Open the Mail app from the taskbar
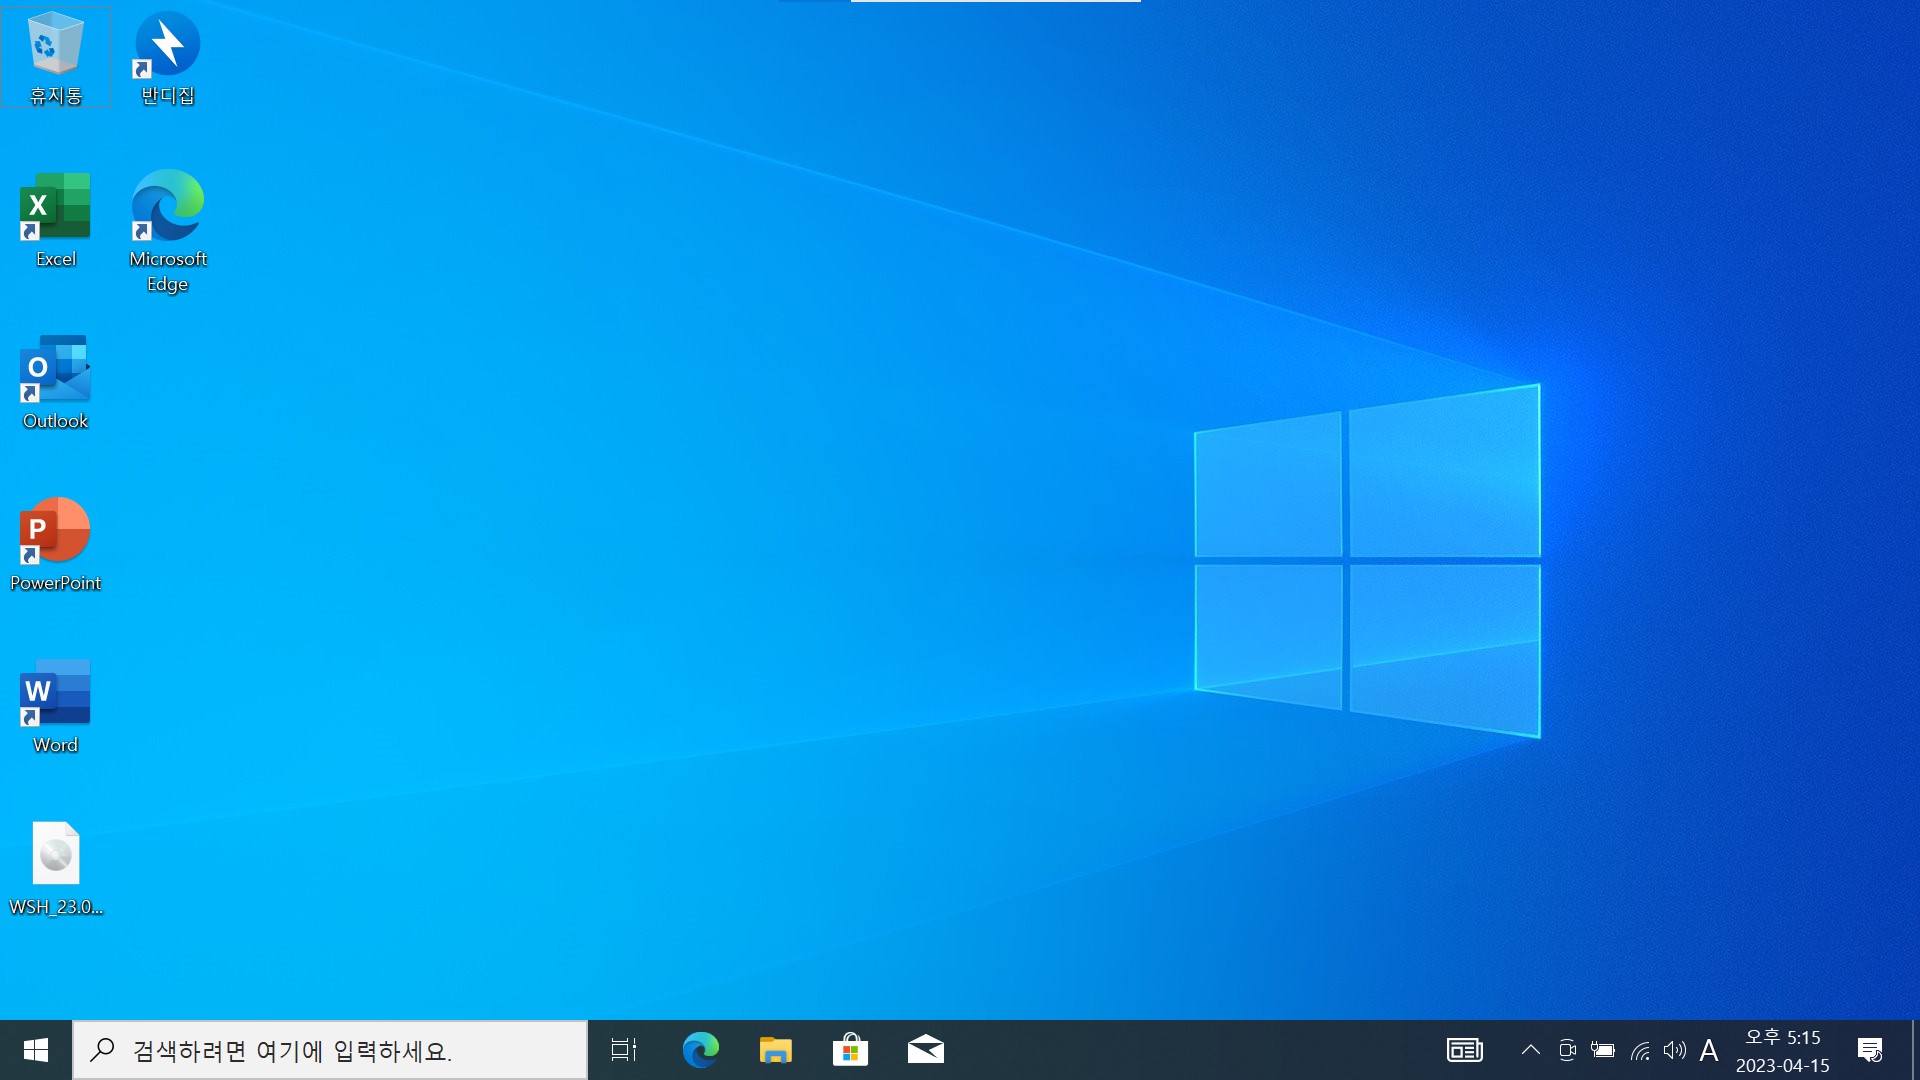The image size is (1920, 1080). tap(926, 1050)
